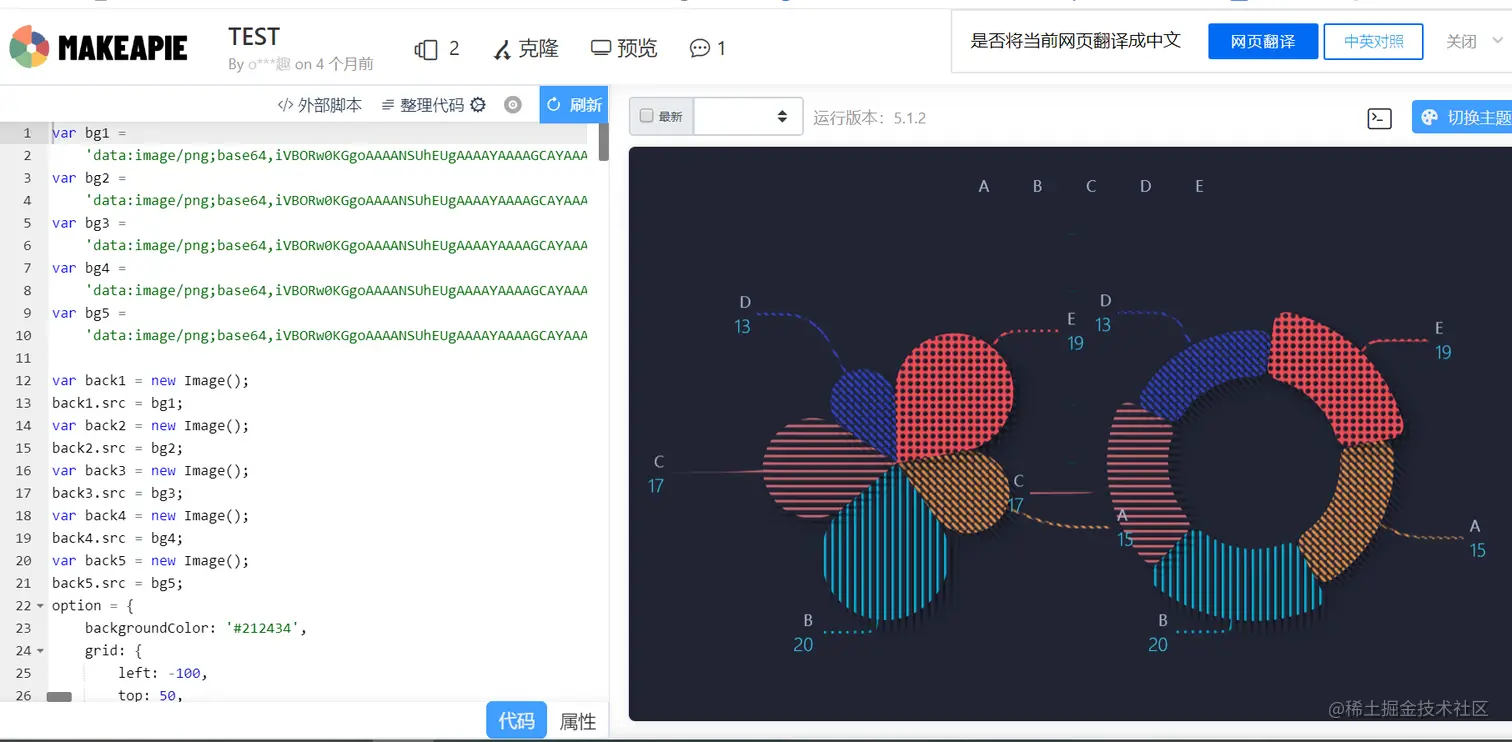Image resolution: width=1512 pixels, height=742 pixels.
Task: Expand the translation bar dropdown arrow
Action: 1498,41
